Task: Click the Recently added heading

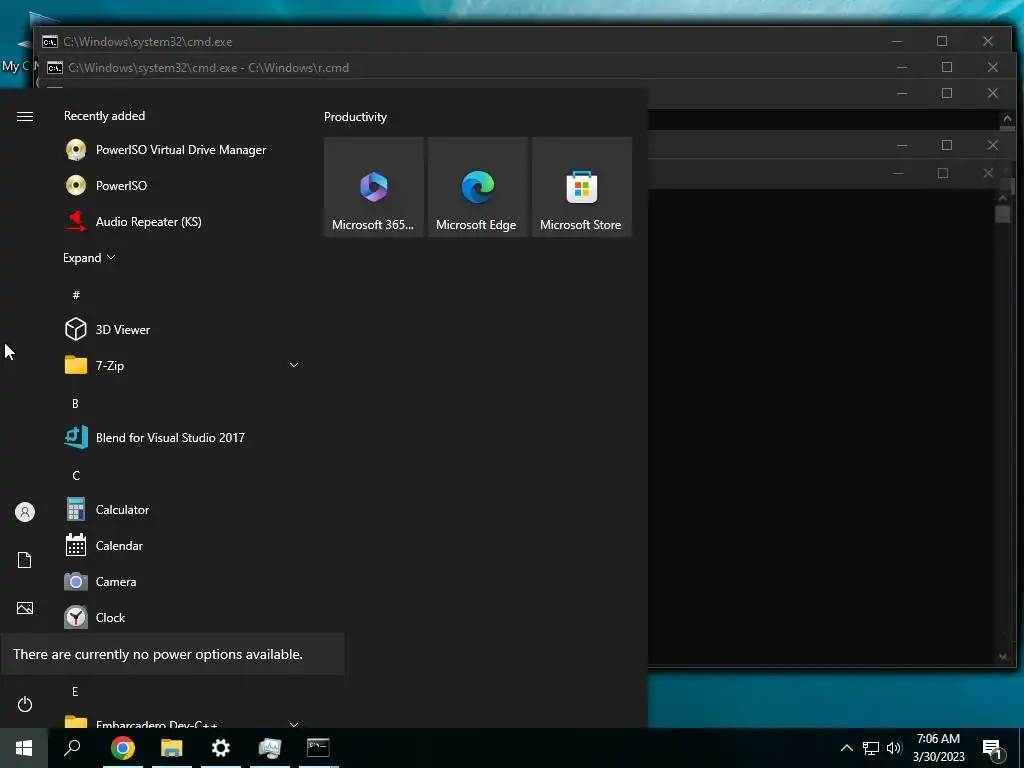Action: (x=104, y=116)
